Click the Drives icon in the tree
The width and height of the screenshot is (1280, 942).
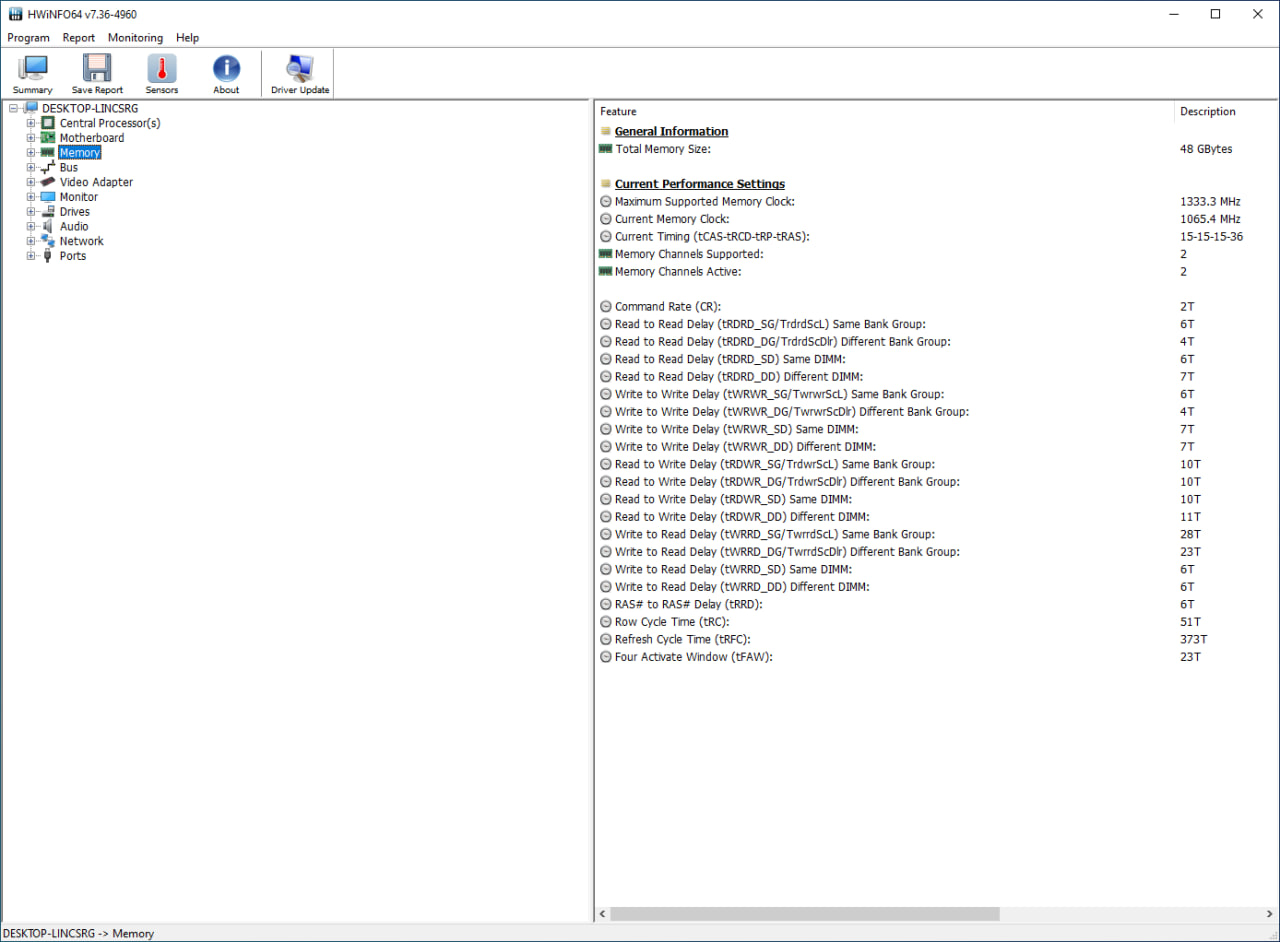[x=49, y=212]
